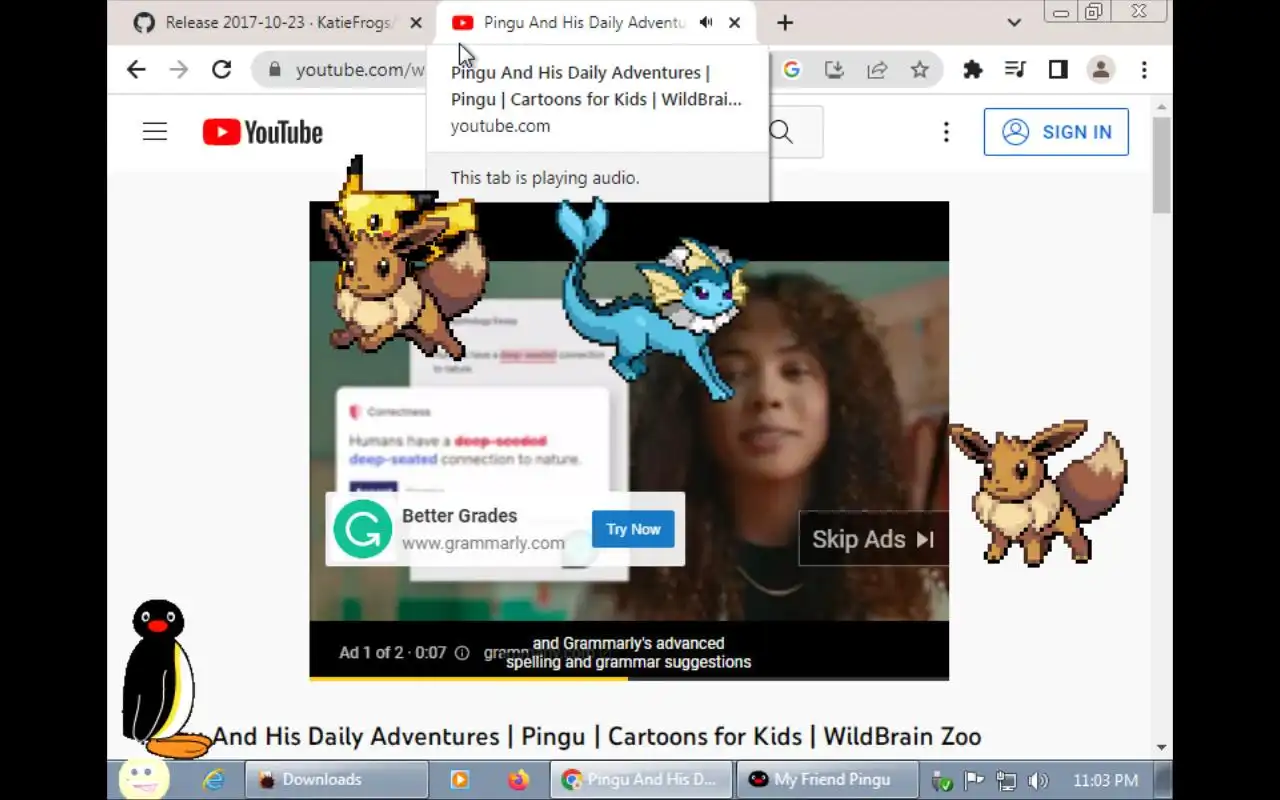The image size is (1280, 800).
Task: Click the Show desktop strip
Action: 1163,780
